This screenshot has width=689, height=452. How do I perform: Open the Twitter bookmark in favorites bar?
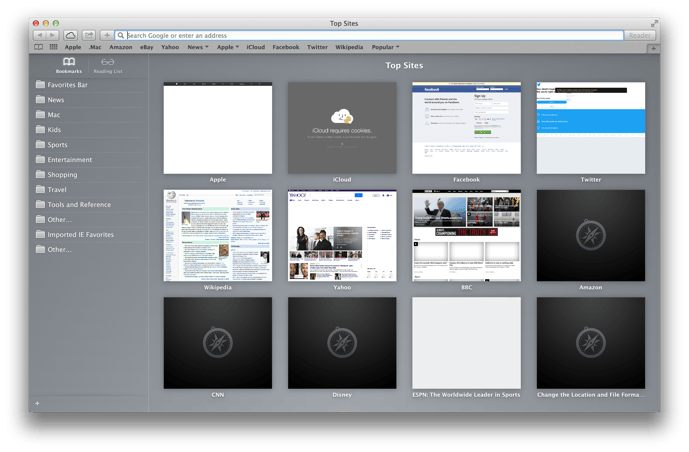coord(317,47)
